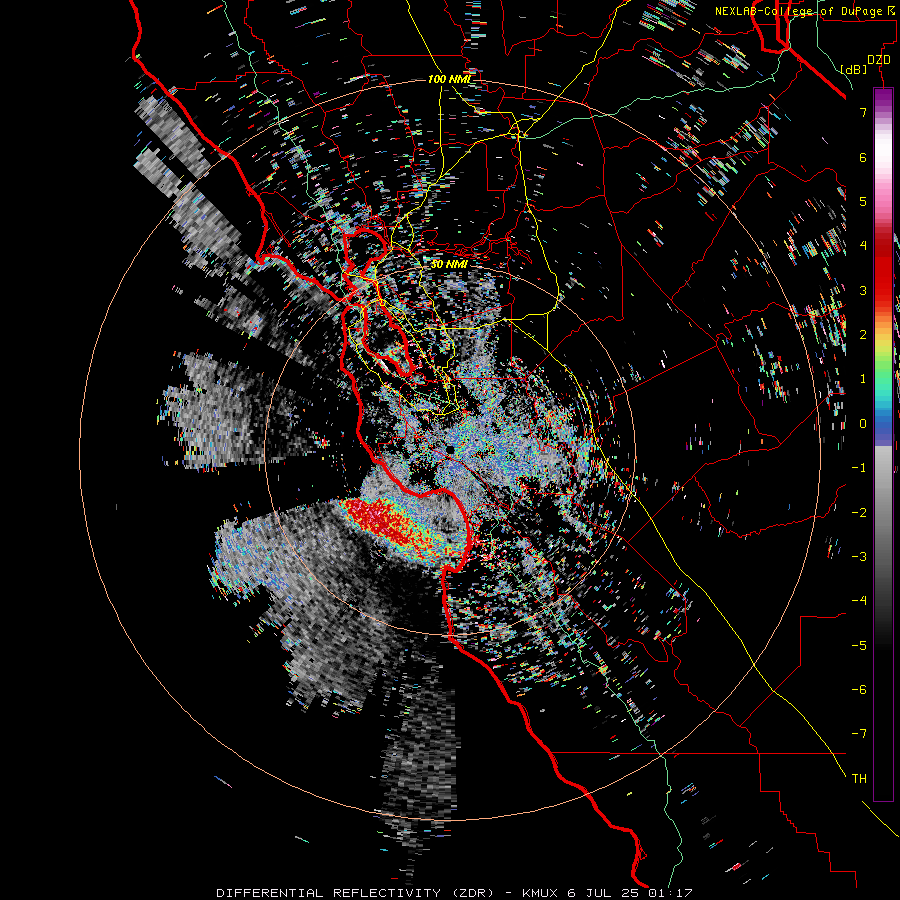Click the TH threshold label on scale
This screenshot has width=900, height=900.
(x=859, y=779)
